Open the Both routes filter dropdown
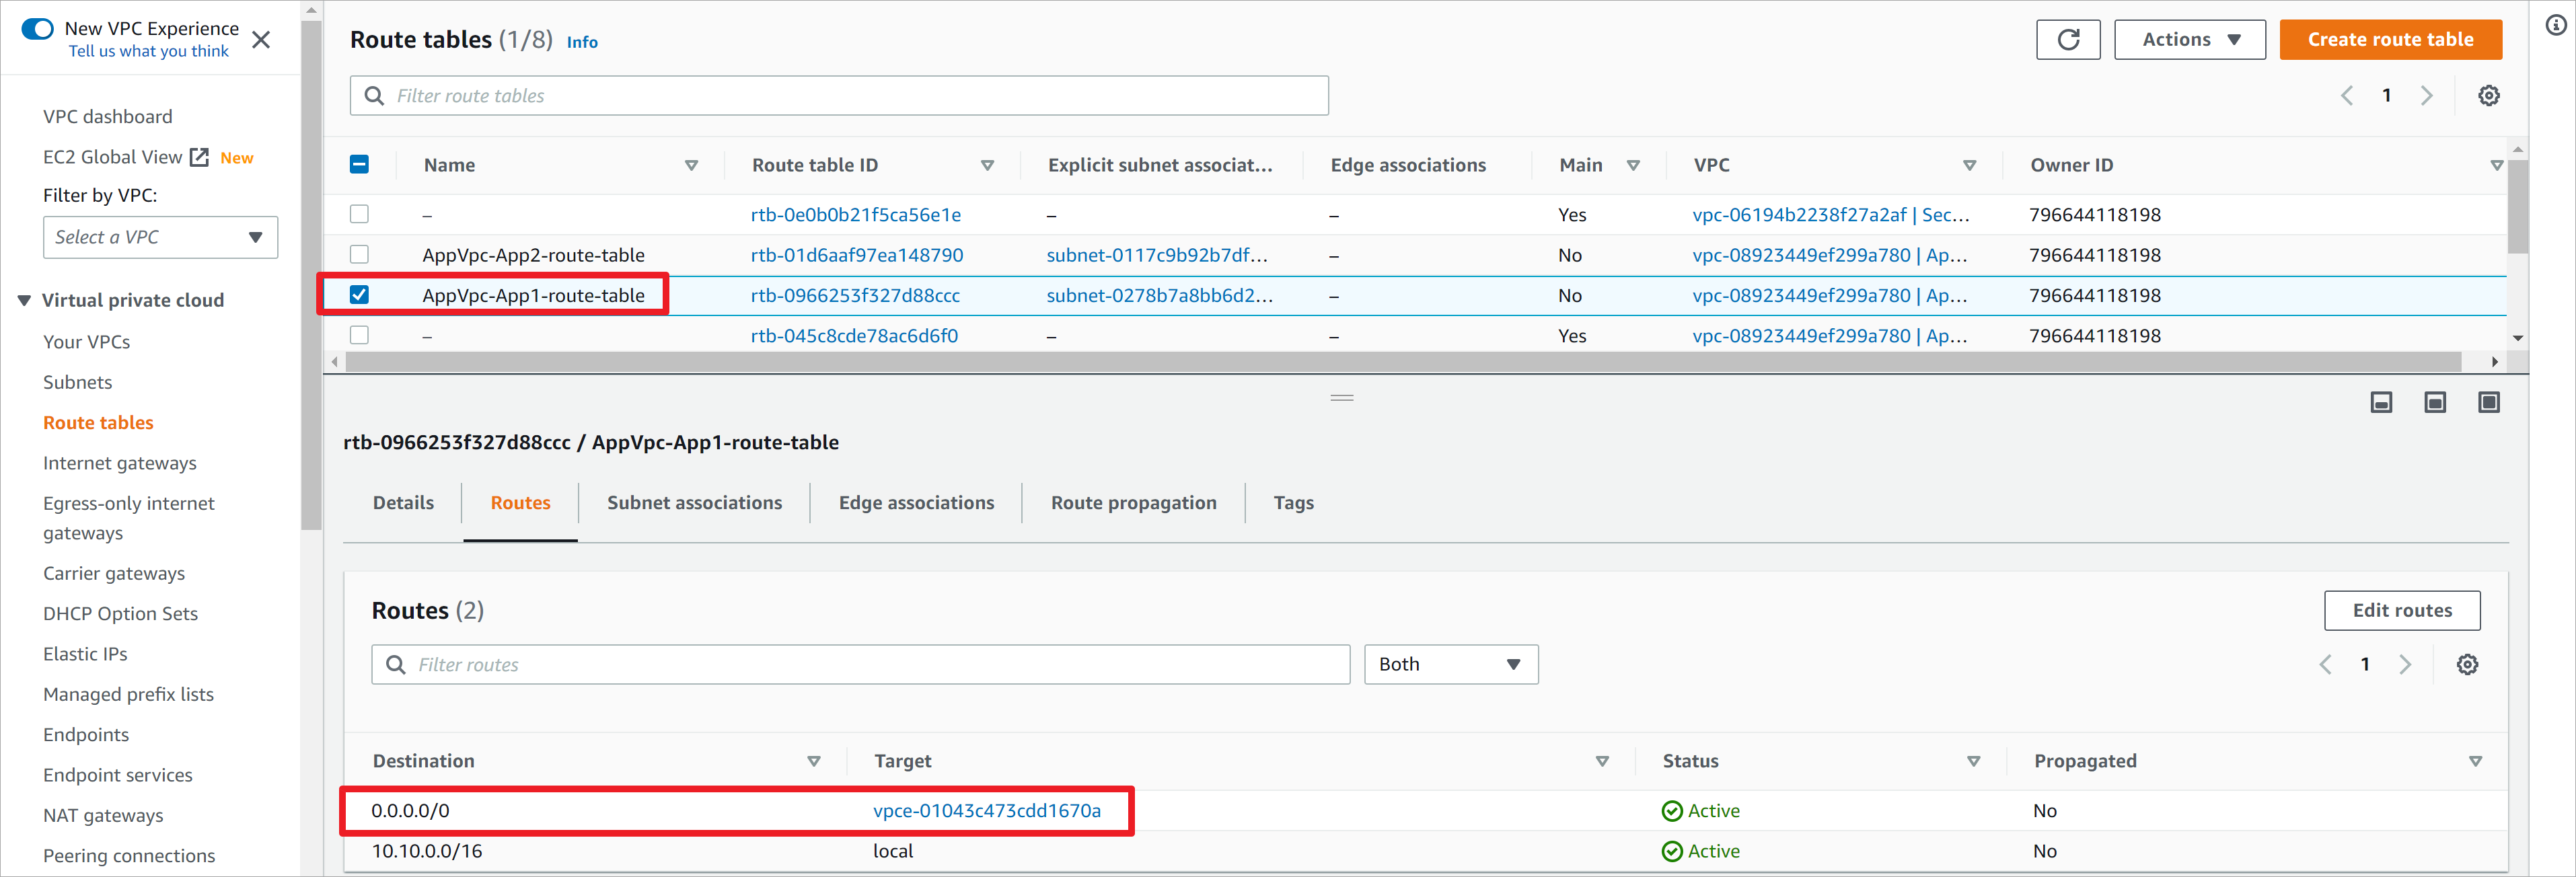2576x877 pixels. [x=1450, y=665]
